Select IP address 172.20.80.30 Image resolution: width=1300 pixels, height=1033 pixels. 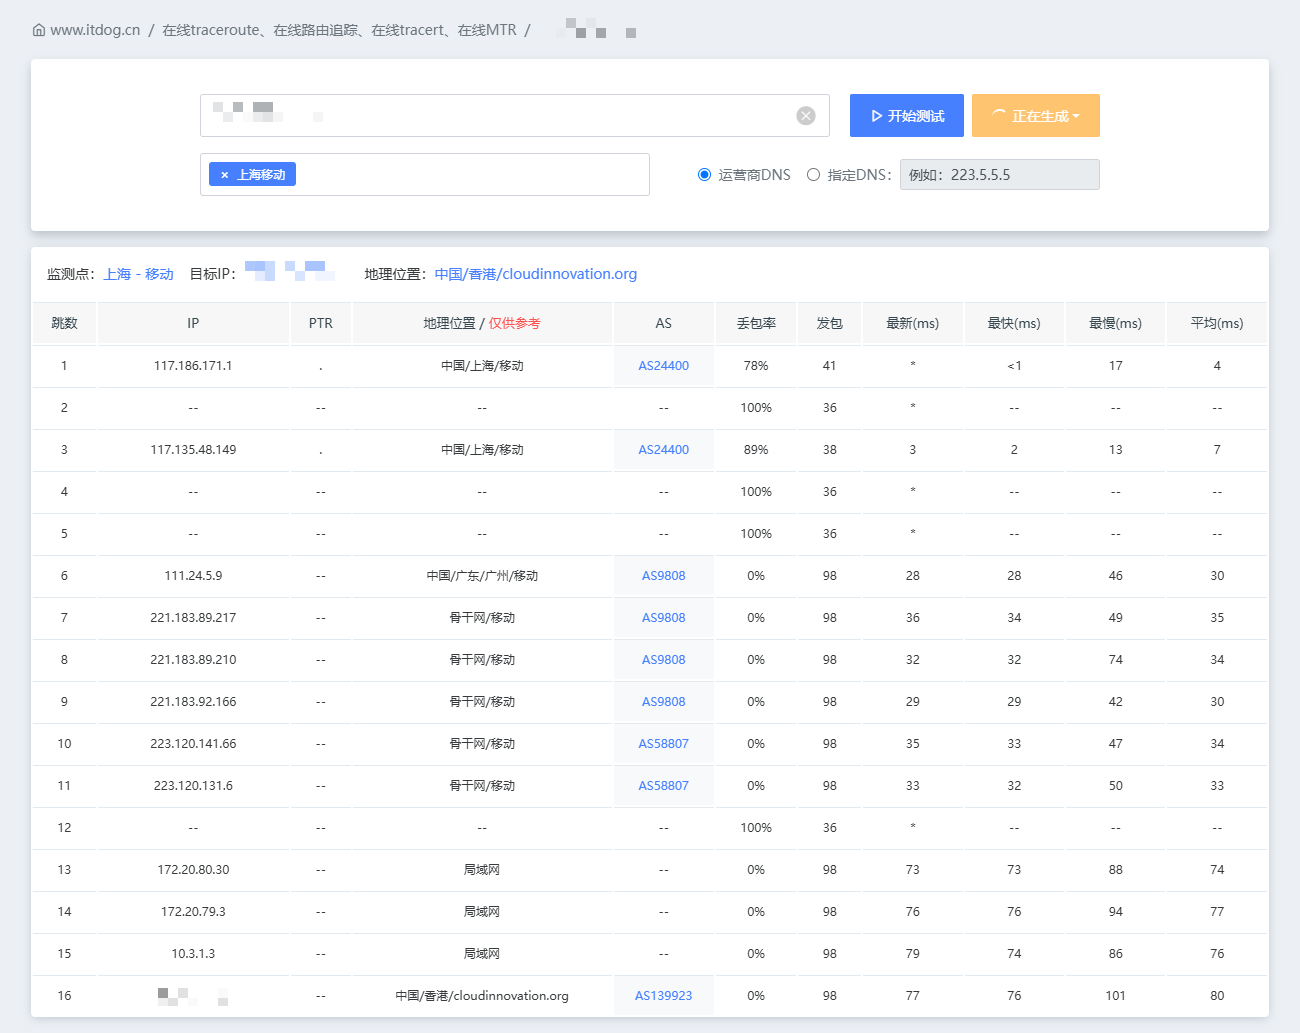point(193,870)
